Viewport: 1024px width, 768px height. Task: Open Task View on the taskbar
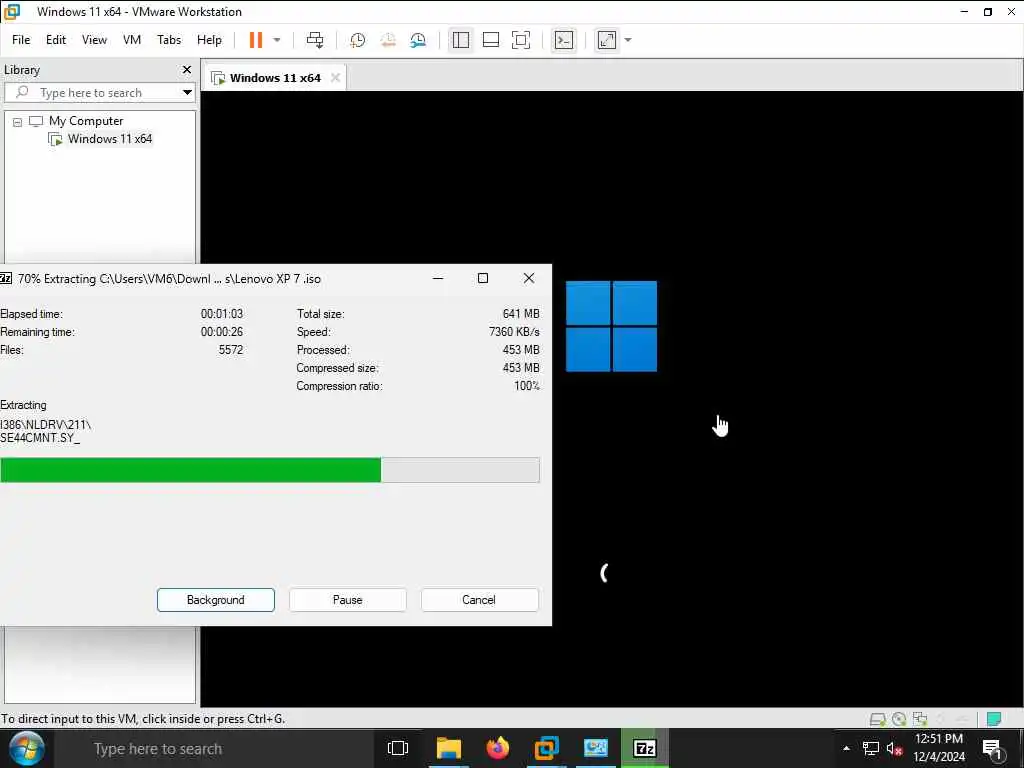coord(398,748)
